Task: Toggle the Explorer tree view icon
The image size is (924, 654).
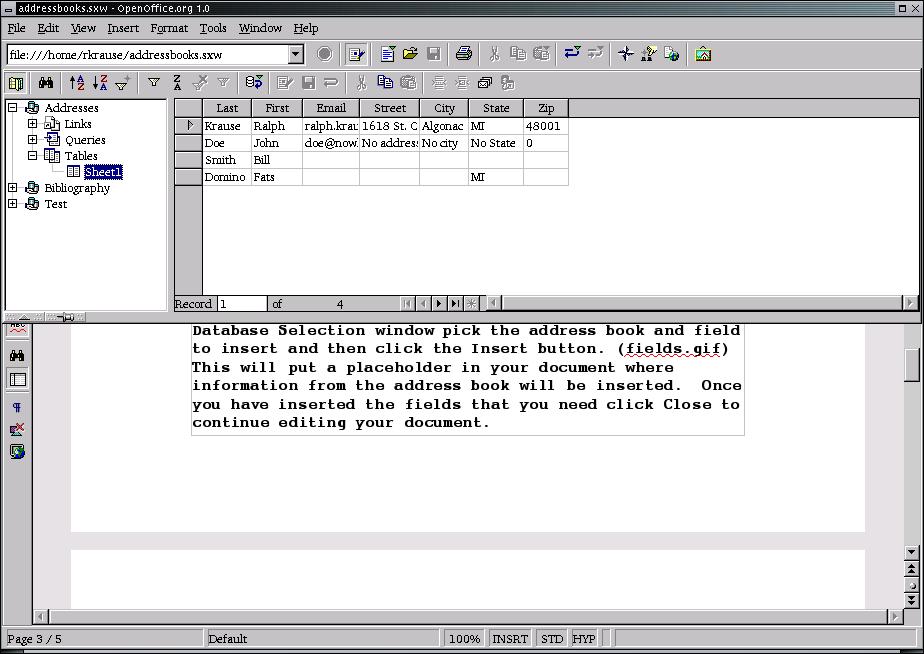Action: pyautogui.click(x=16, y=83)
